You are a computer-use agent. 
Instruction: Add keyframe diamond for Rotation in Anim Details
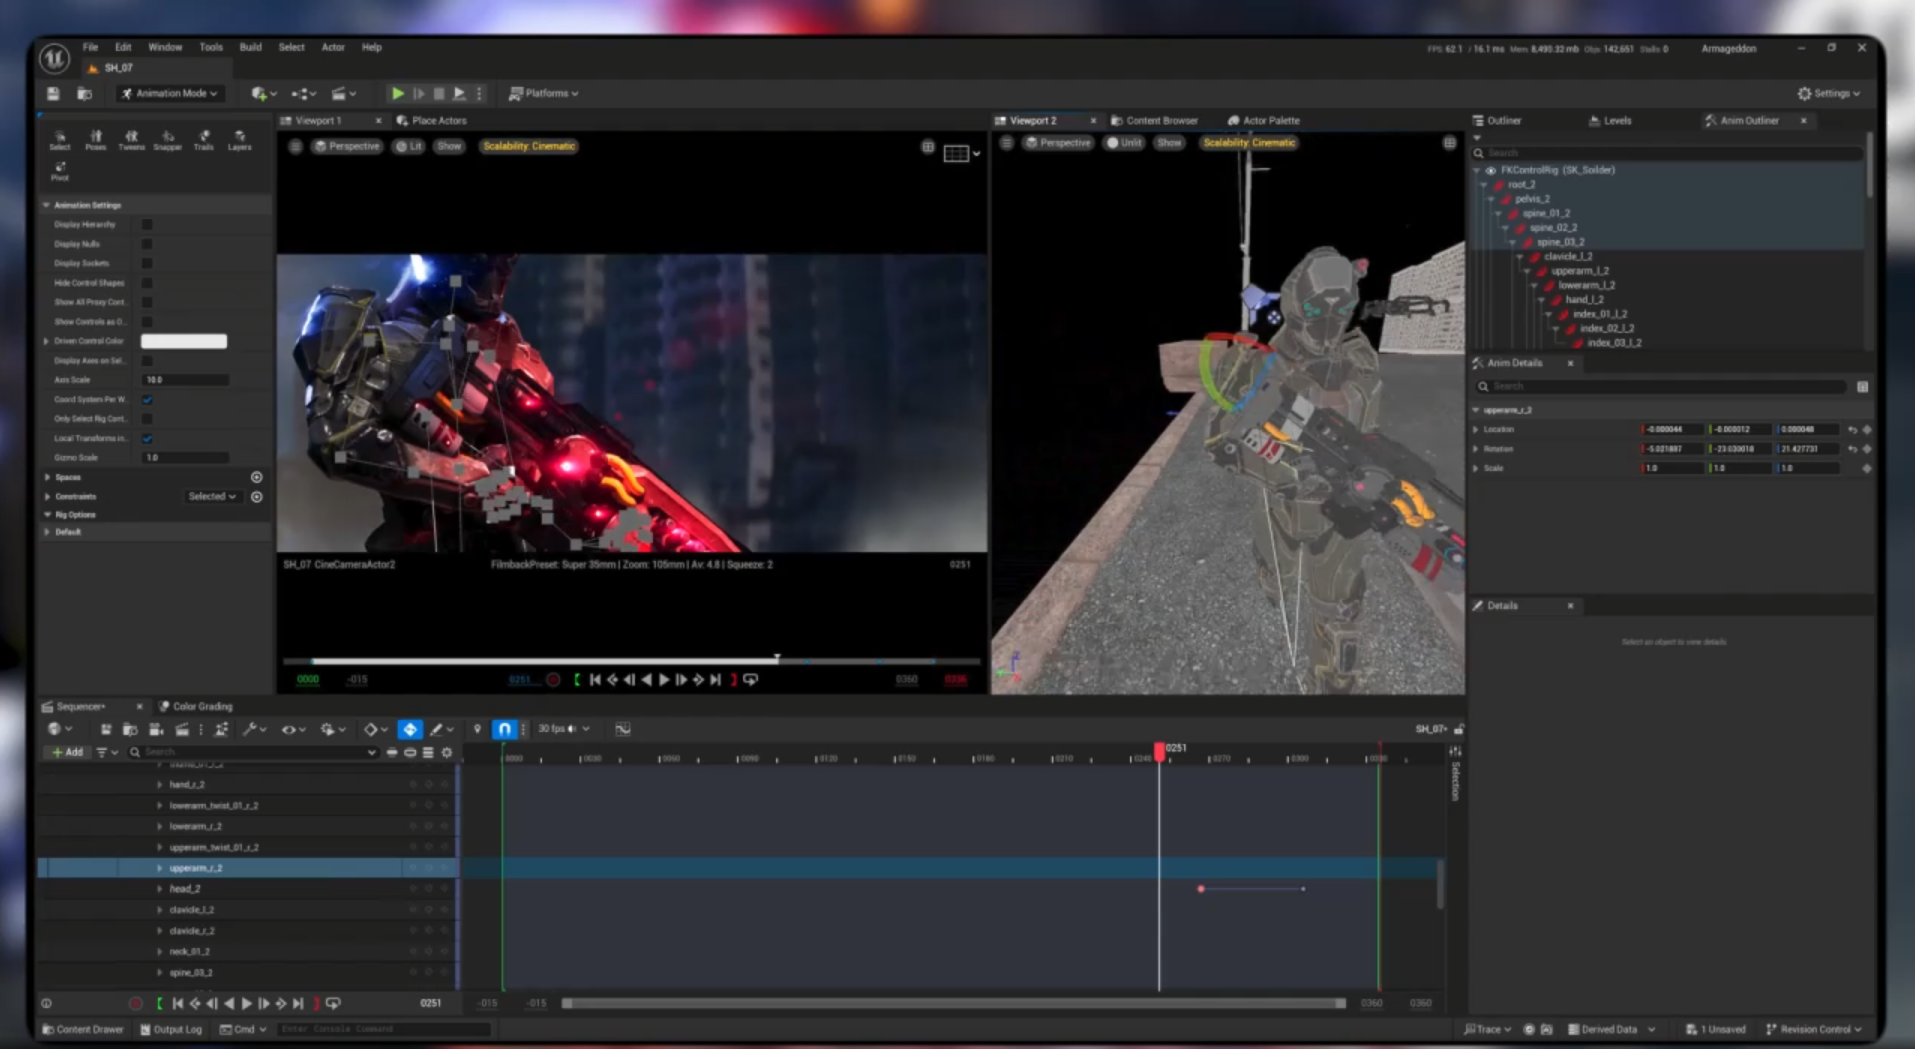[1866, 449]
